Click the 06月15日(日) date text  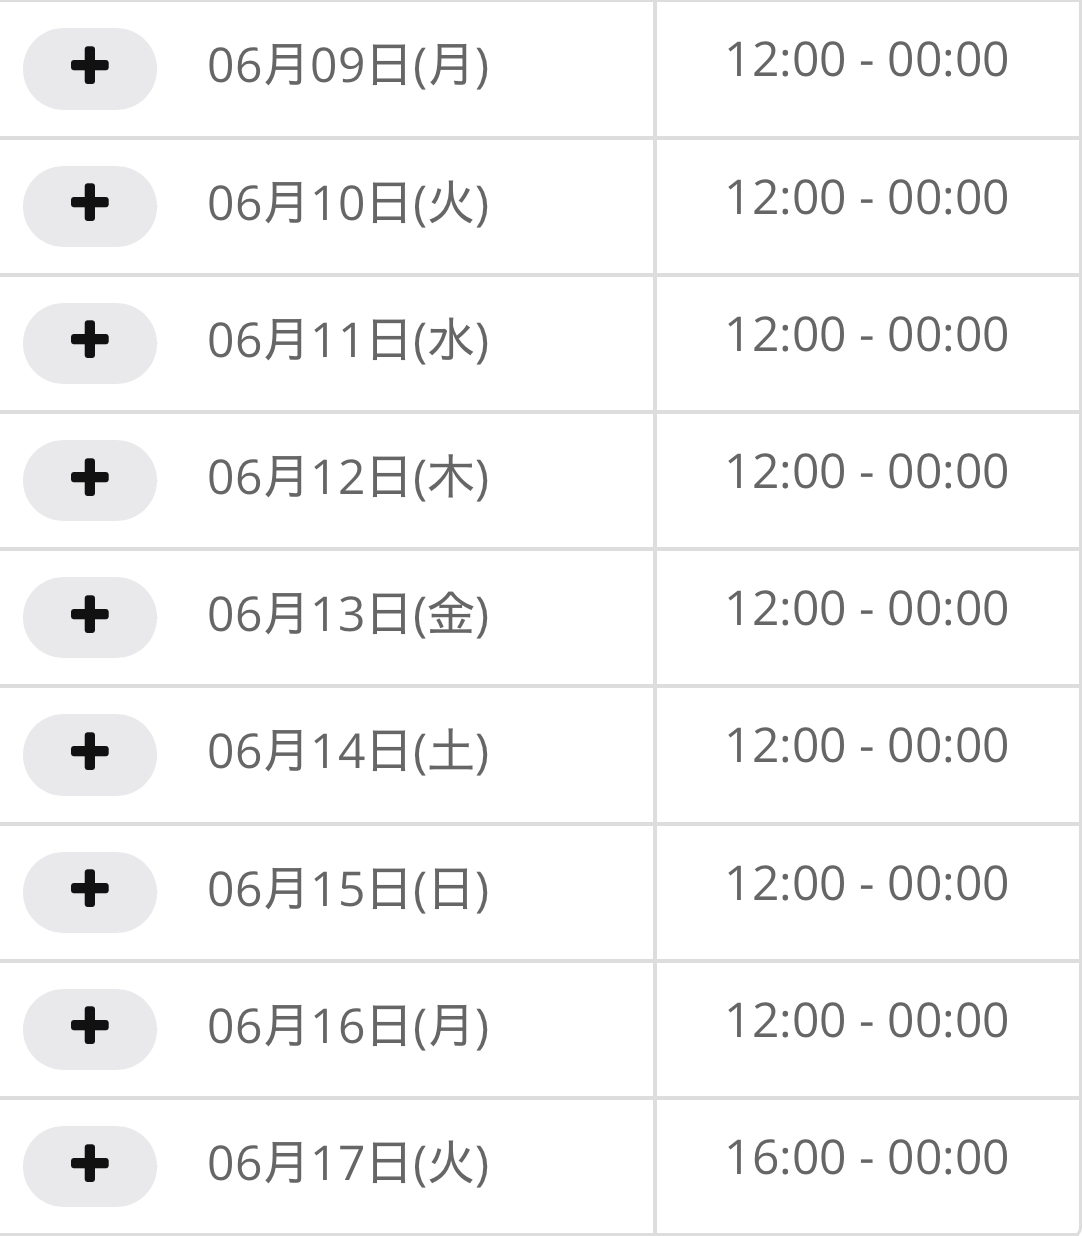click(348, 890)
